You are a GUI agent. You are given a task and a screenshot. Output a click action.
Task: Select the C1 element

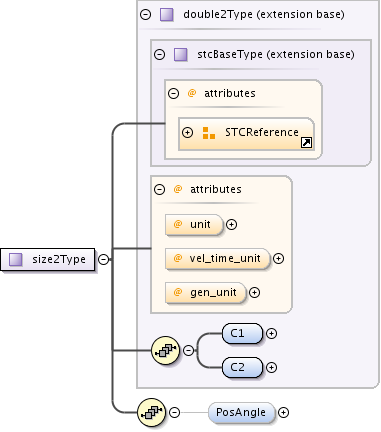click(x=242, y=333)
